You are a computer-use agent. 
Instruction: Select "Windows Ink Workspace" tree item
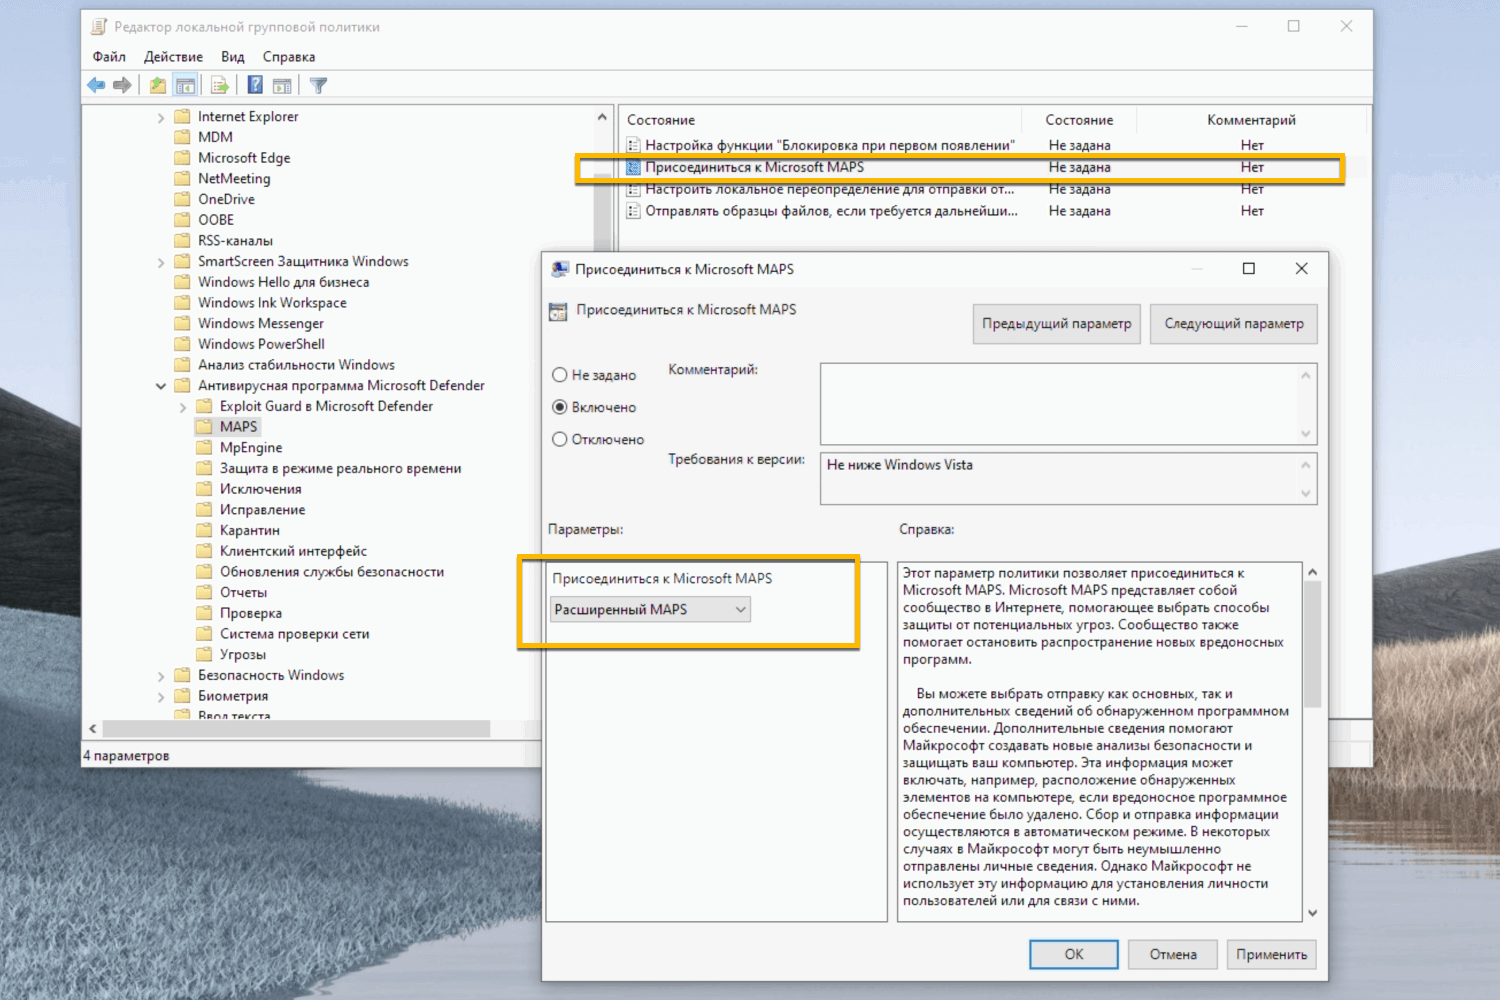(272, 303)
